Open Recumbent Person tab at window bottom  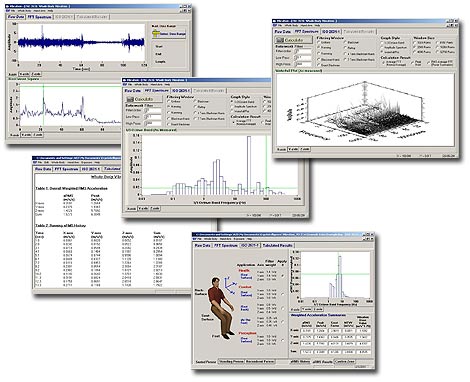[260, 361]
